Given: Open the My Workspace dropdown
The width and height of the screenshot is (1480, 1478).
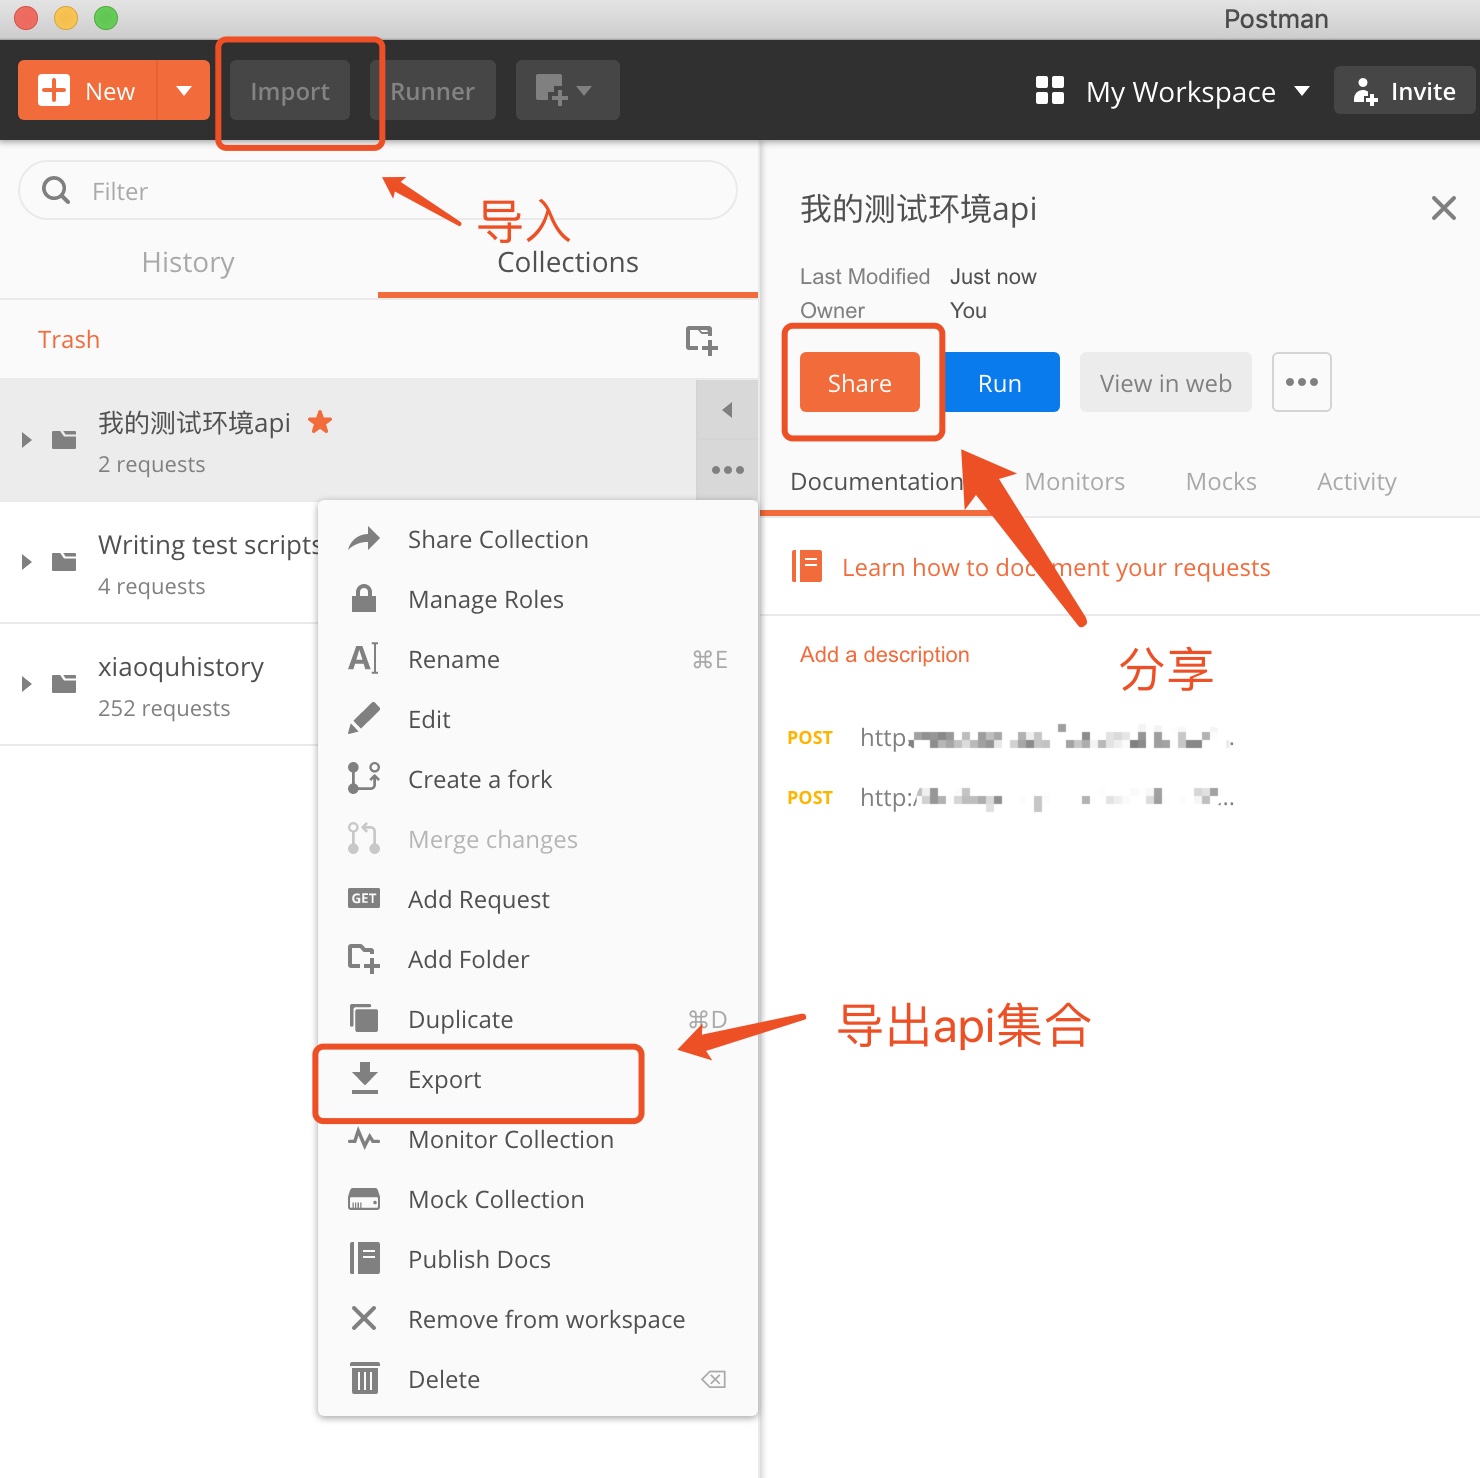Looking at the screenshot, I should pyautogui.click(x=1198, y=91).
